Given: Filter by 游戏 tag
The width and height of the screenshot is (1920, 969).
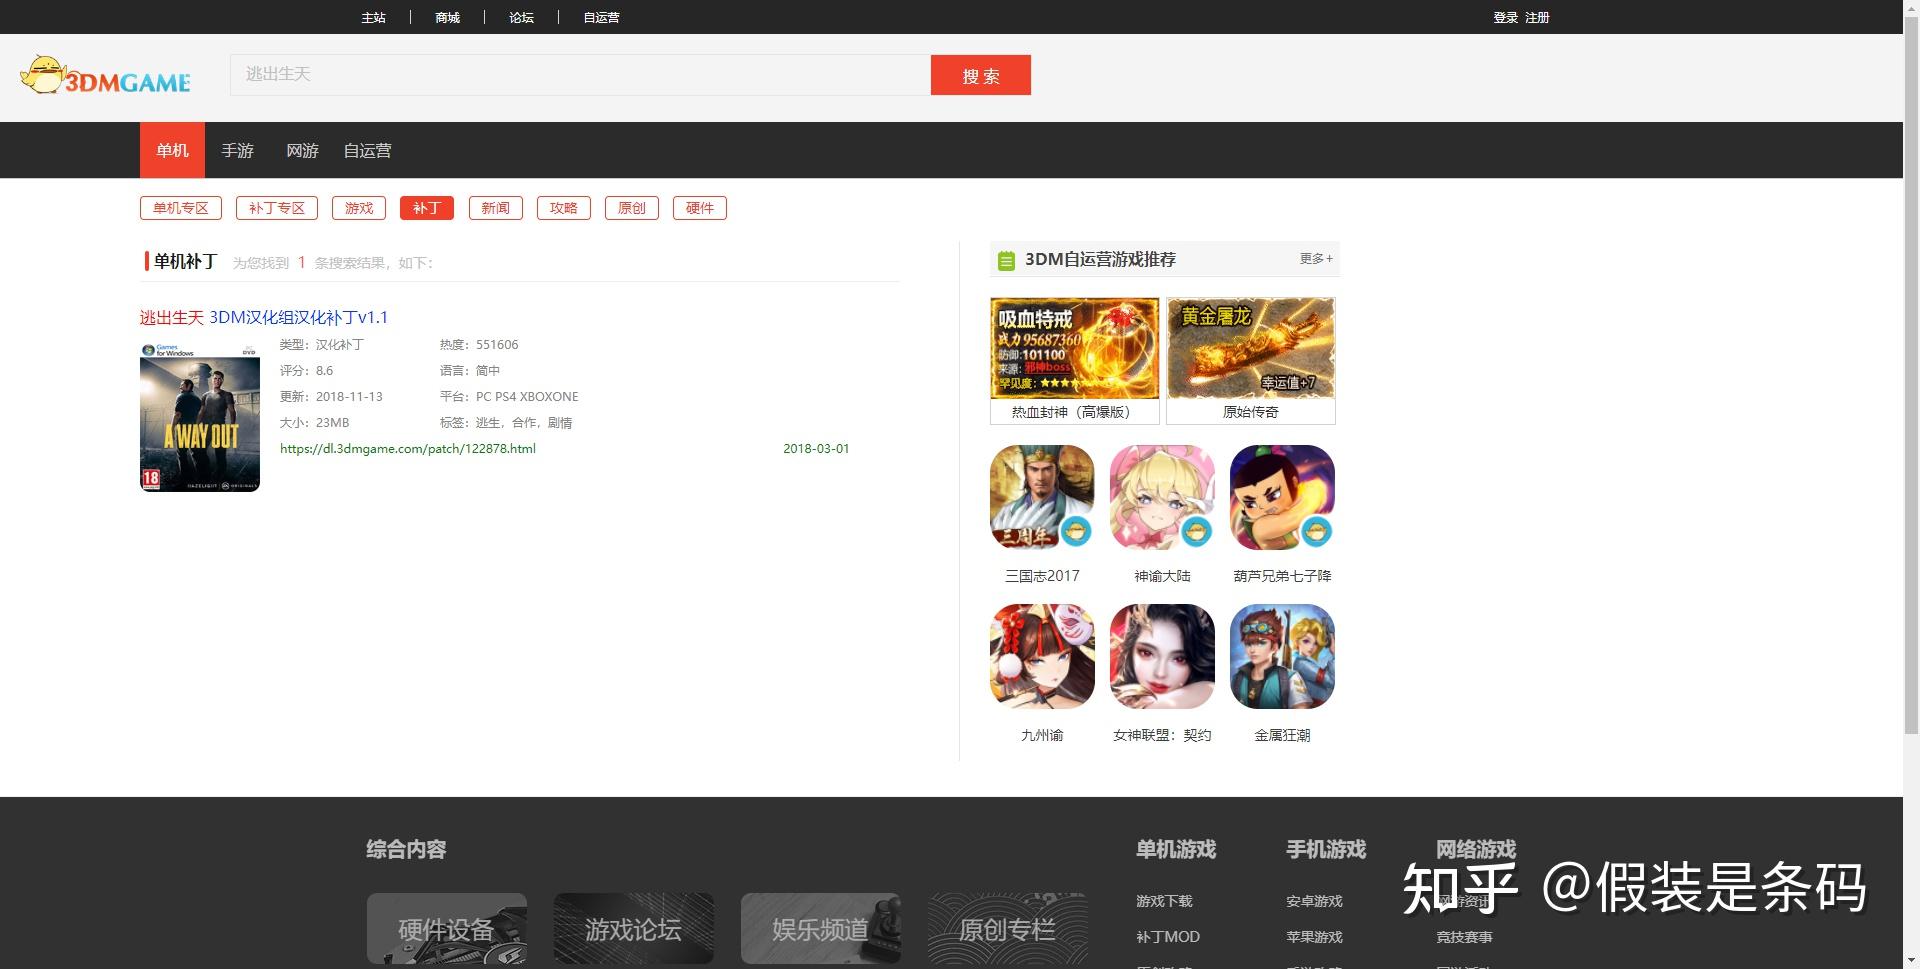Looking at the screenshot, I should point(359,208).
